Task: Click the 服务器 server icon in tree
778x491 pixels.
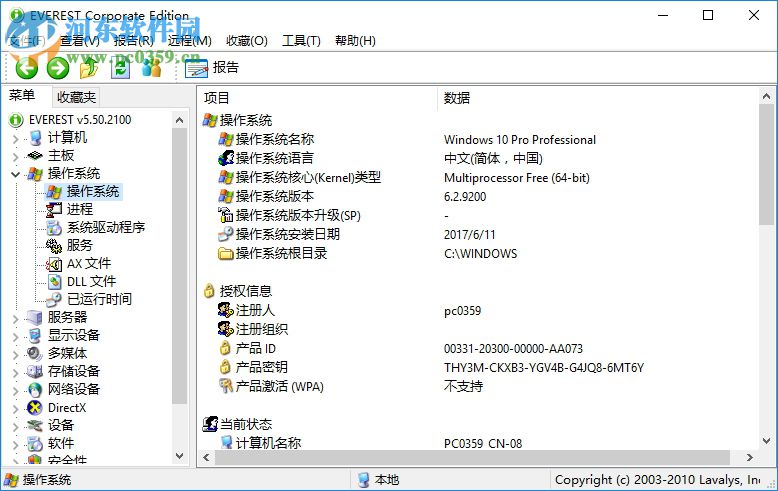Action: click(x=35, y=317)
